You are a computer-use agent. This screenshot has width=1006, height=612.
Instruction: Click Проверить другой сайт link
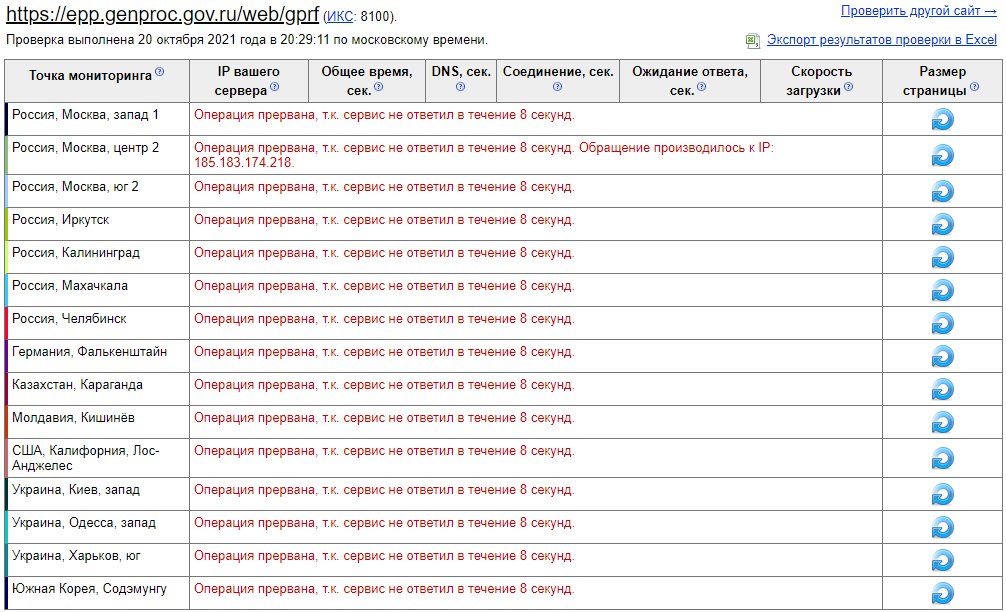click(x=919, y=11)
